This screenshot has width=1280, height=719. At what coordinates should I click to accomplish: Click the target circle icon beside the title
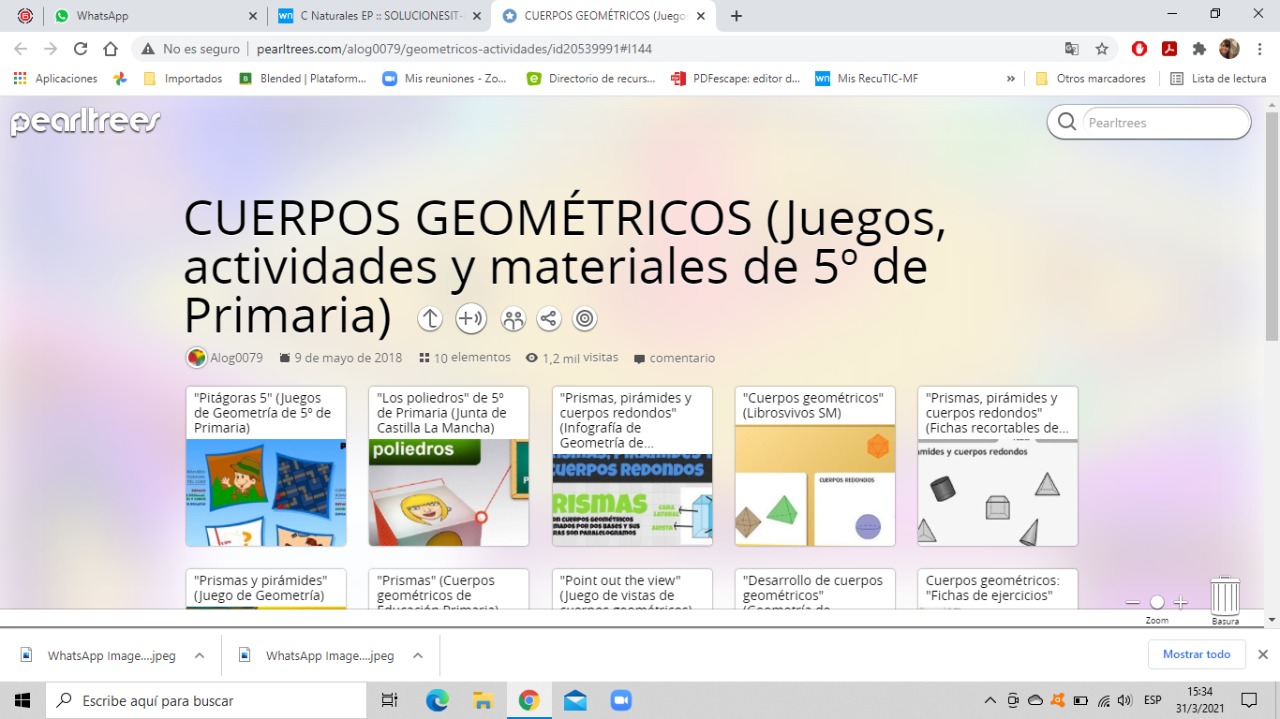click(585, 319)
